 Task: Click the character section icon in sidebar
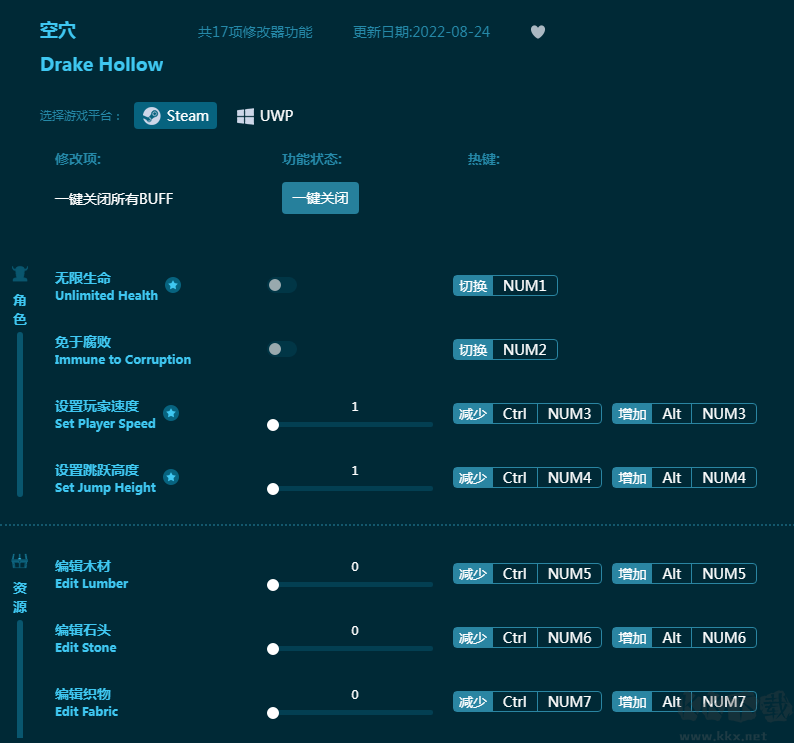click(x=20, y=274)
